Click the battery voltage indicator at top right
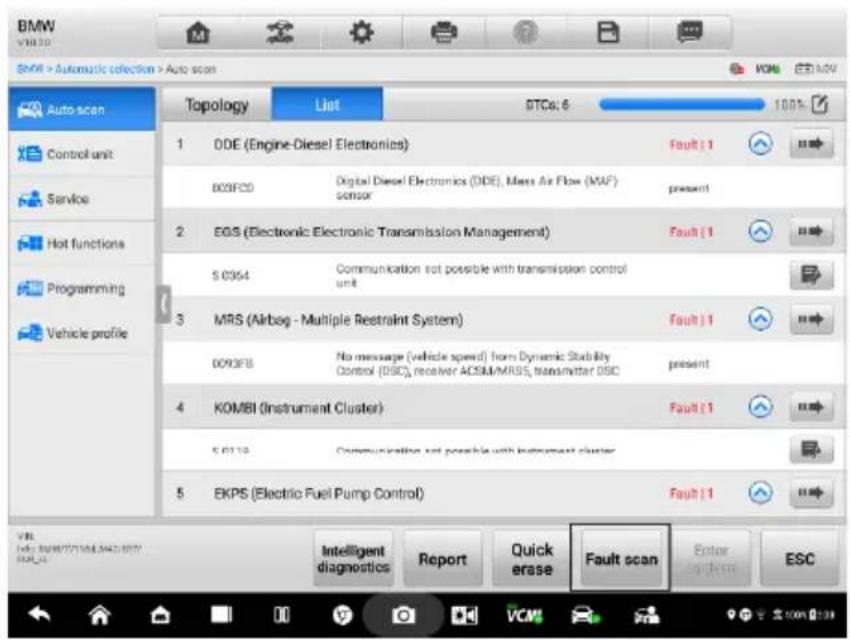The height and width of the screenshot is (640, 850). pyautogui.click(x=815, y=69)
